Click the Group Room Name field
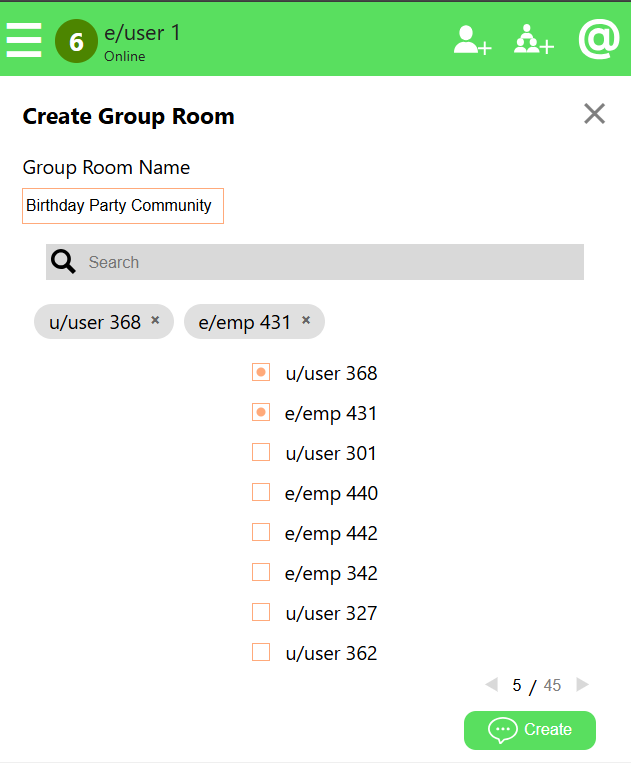 click(123, 206)
